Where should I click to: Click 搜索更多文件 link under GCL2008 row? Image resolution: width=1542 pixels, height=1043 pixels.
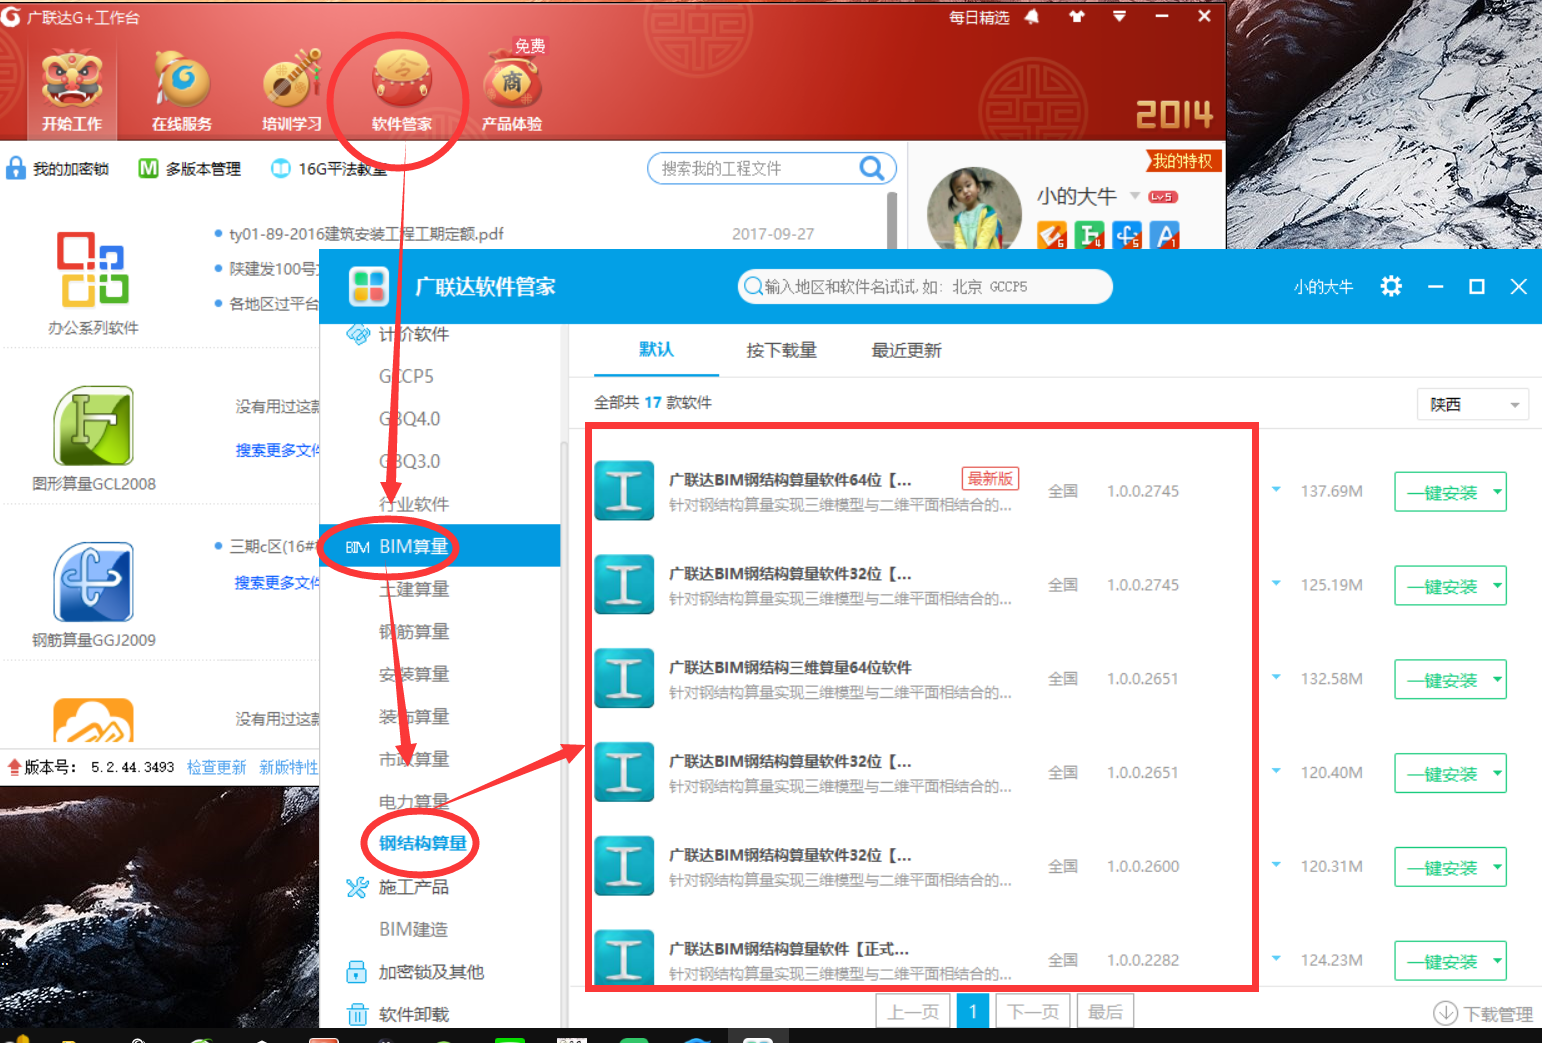tap(277, 450)
